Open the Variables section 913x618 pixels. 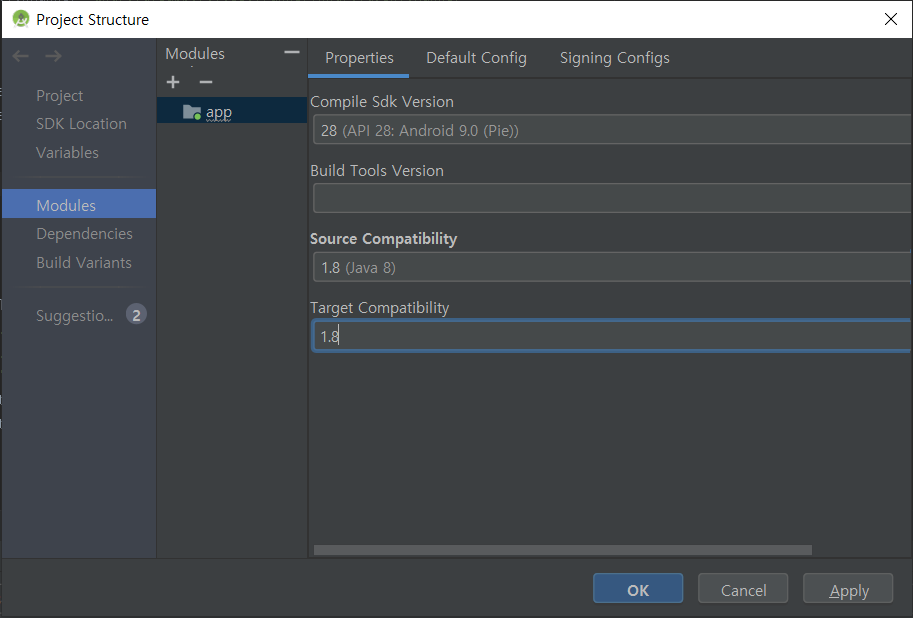coord(67,153)
